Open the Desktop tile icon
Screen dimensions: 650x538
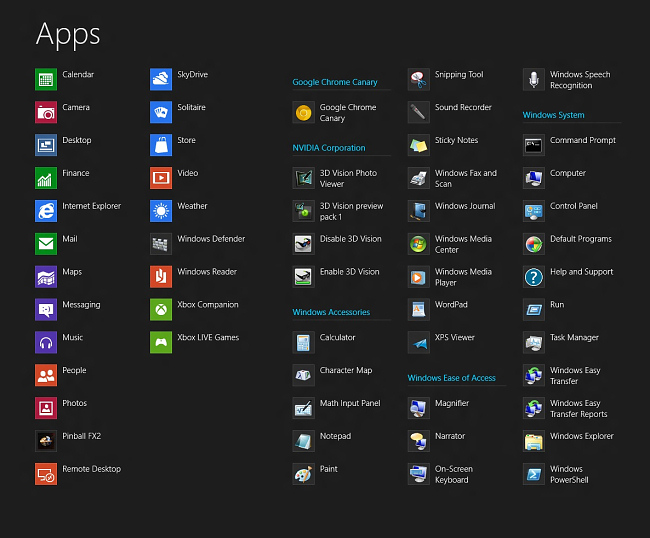click(x=46, y=145)
